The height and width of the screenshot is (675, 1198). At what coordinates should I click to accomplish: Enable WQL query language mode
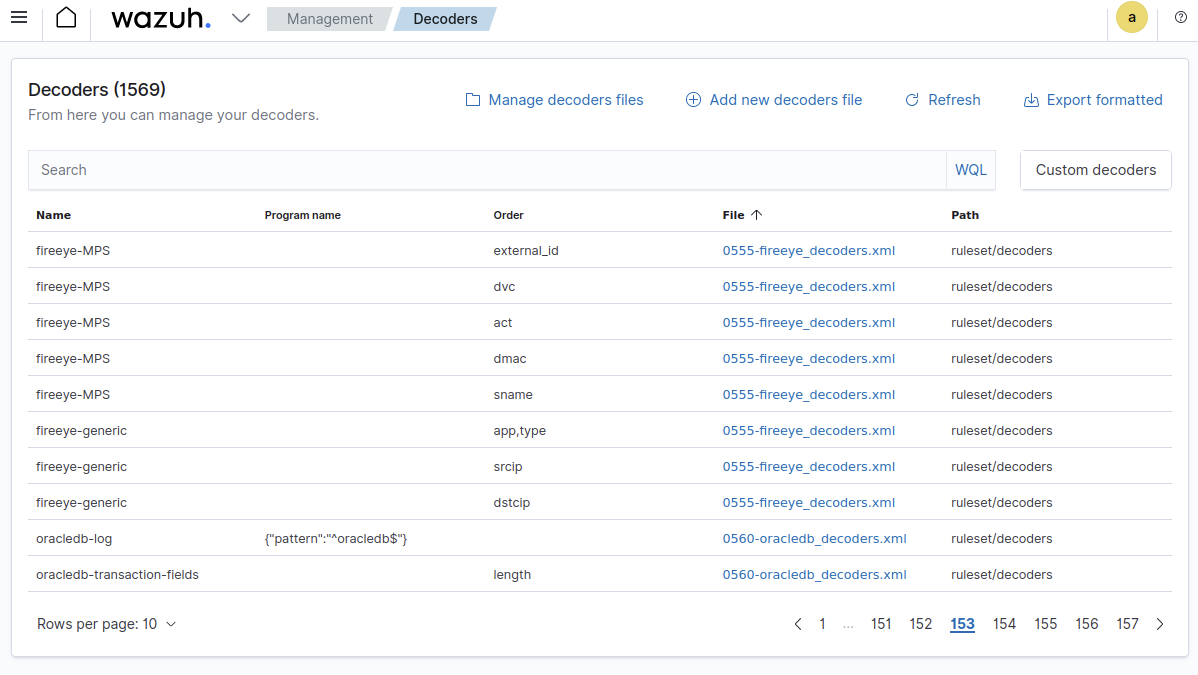tap(970, 169)
